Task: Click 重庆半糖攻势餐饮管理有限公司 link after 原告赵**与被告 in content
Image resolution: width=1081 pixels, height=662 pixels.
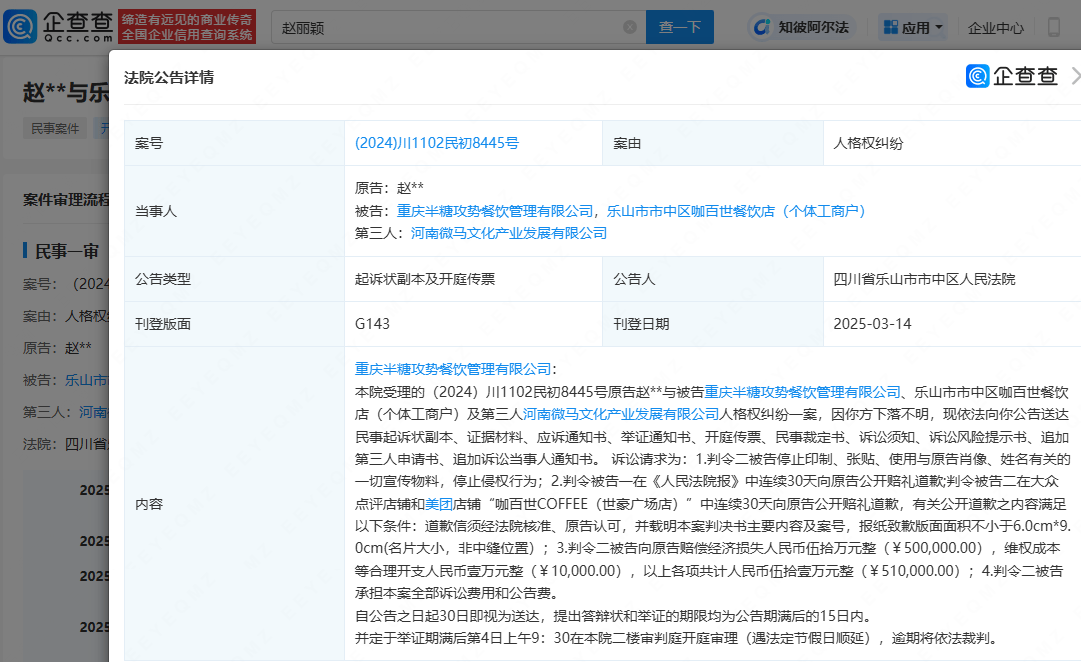Action: tap(802, 392)
